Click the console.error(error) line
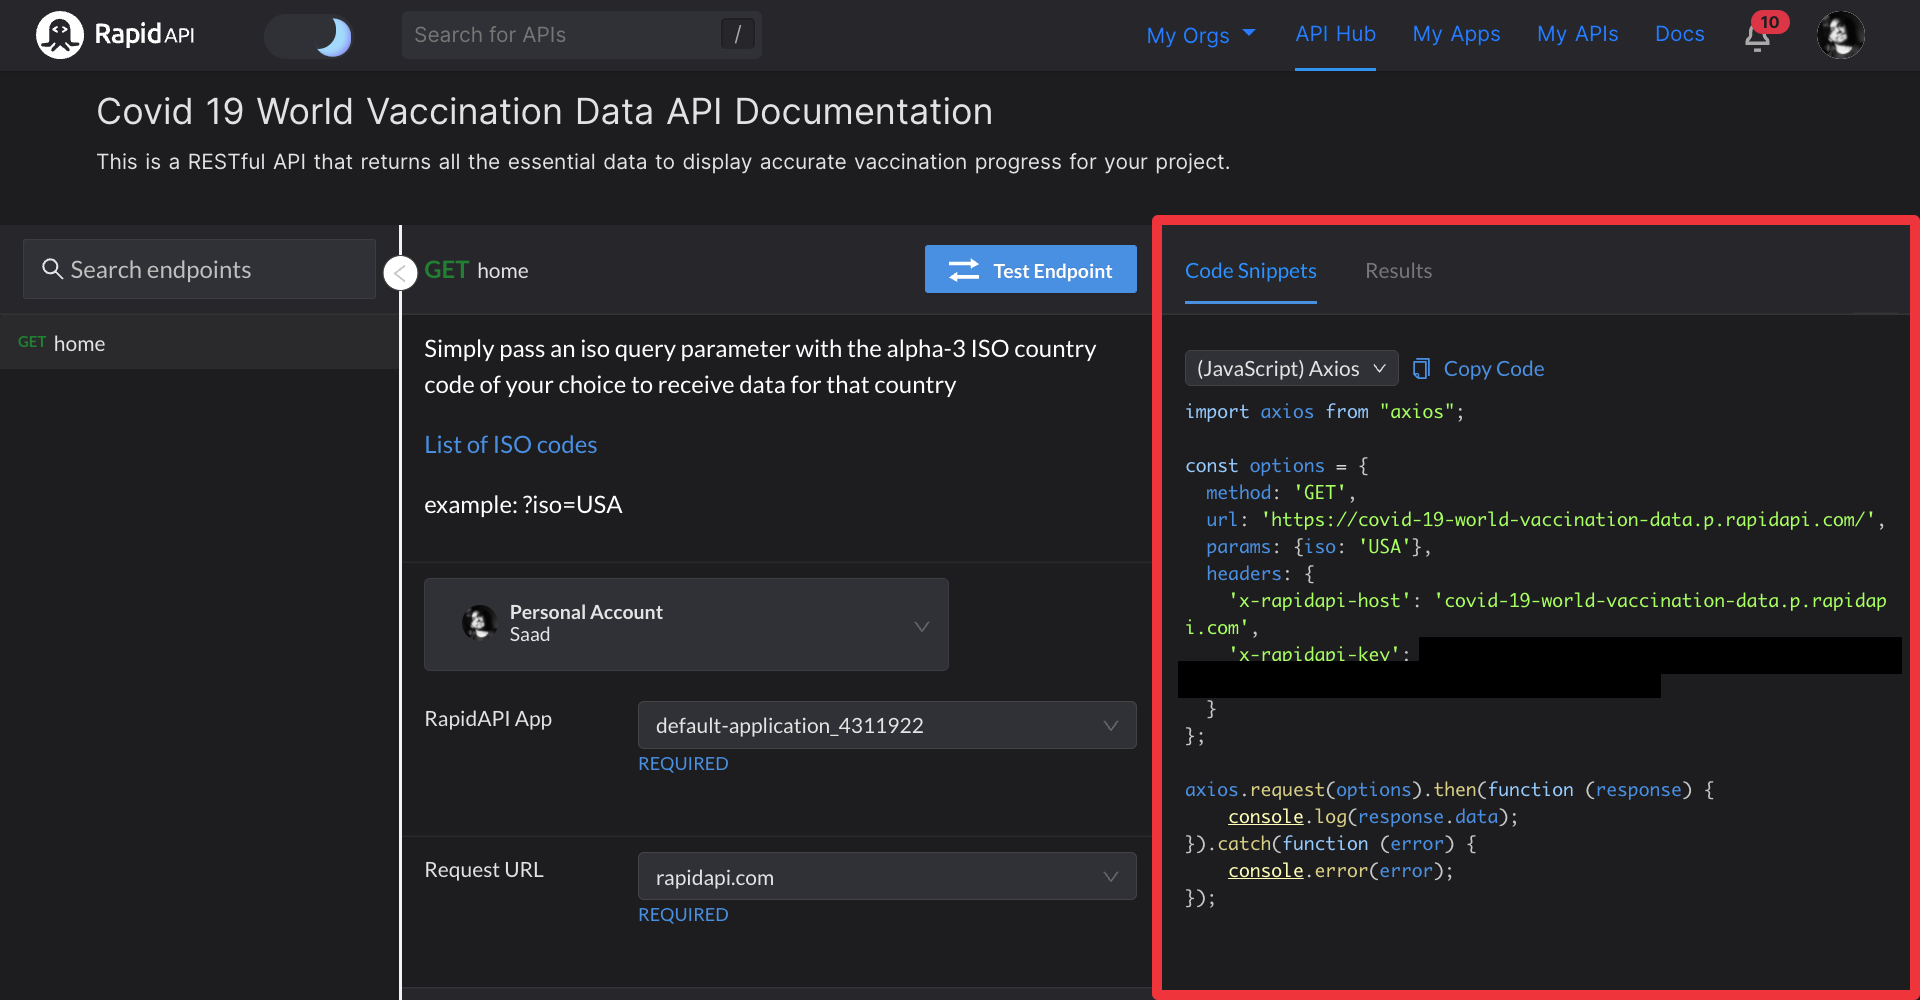The height and width of the screenshot is (1000, 1920). point(1341,871)
